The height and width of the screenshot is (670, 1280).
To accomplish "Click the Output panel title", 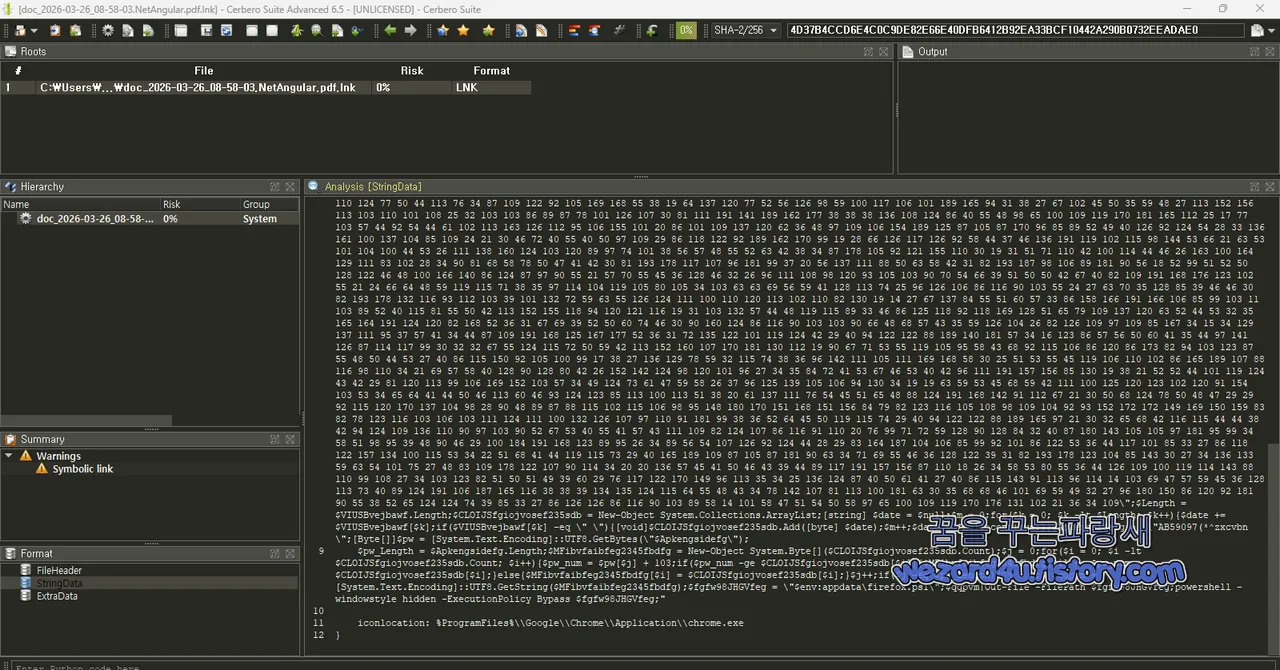I will coord(932,52).
